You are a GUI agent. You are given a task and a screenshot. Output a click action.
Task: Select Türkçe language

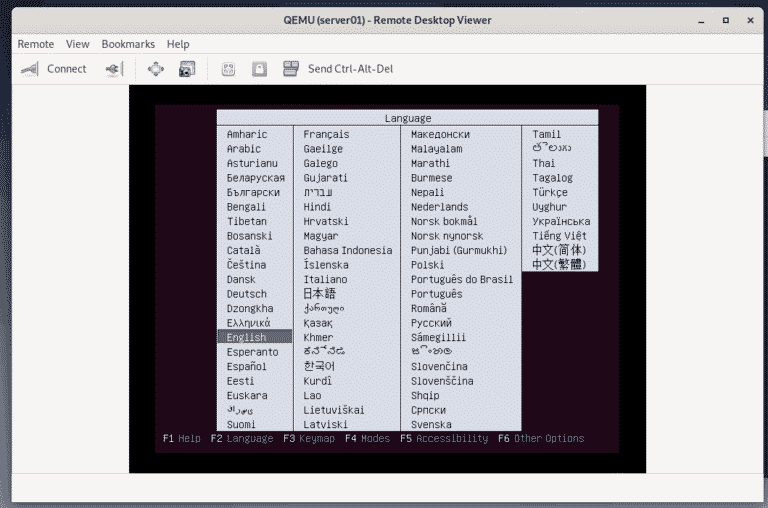550,193
